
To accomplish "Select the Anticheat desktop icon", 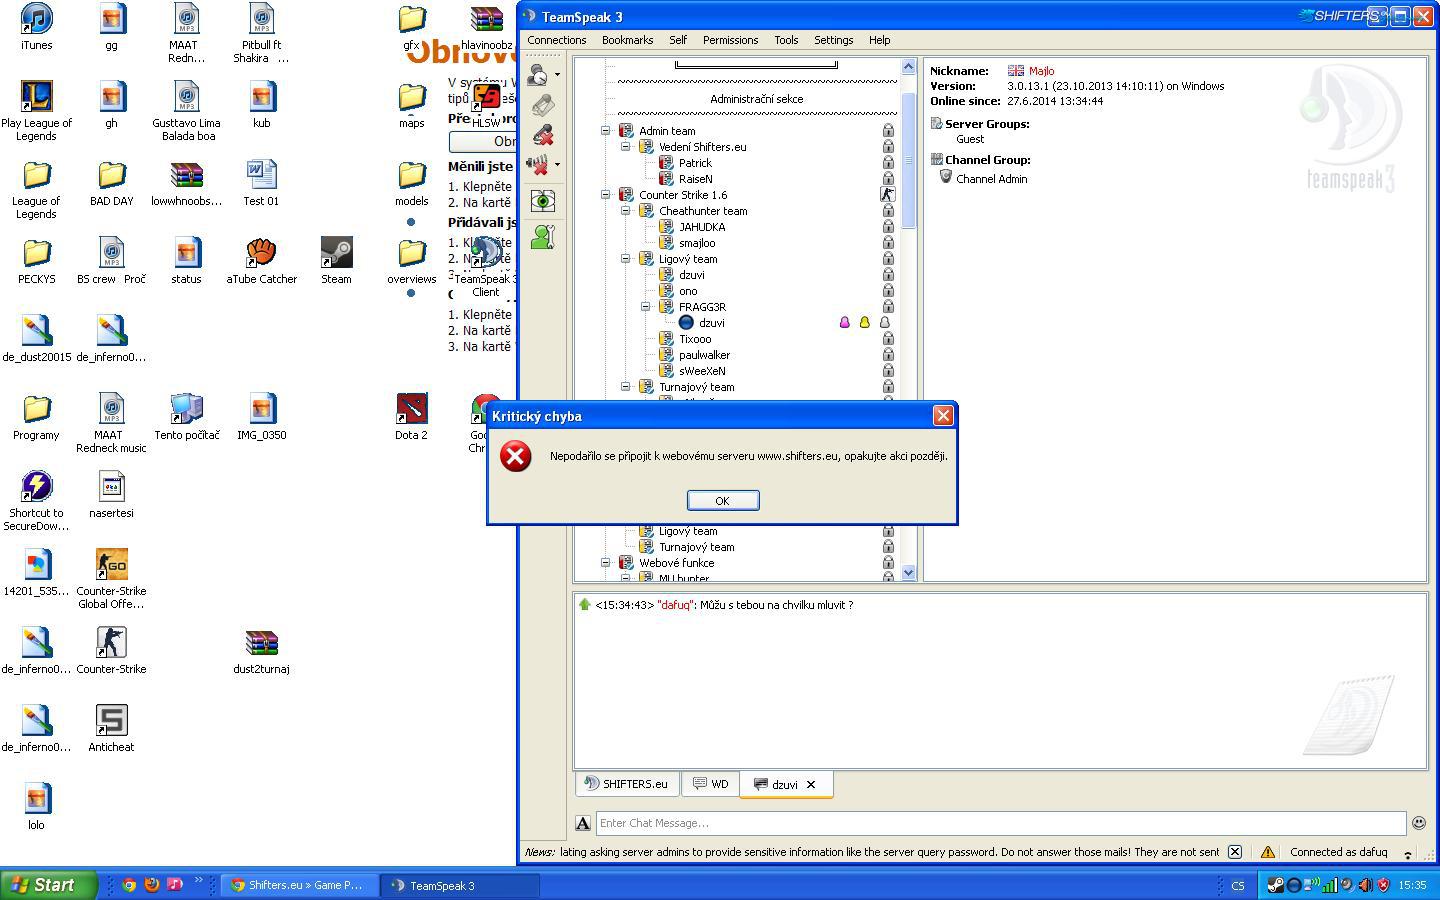I will click(x=111, y=729).
